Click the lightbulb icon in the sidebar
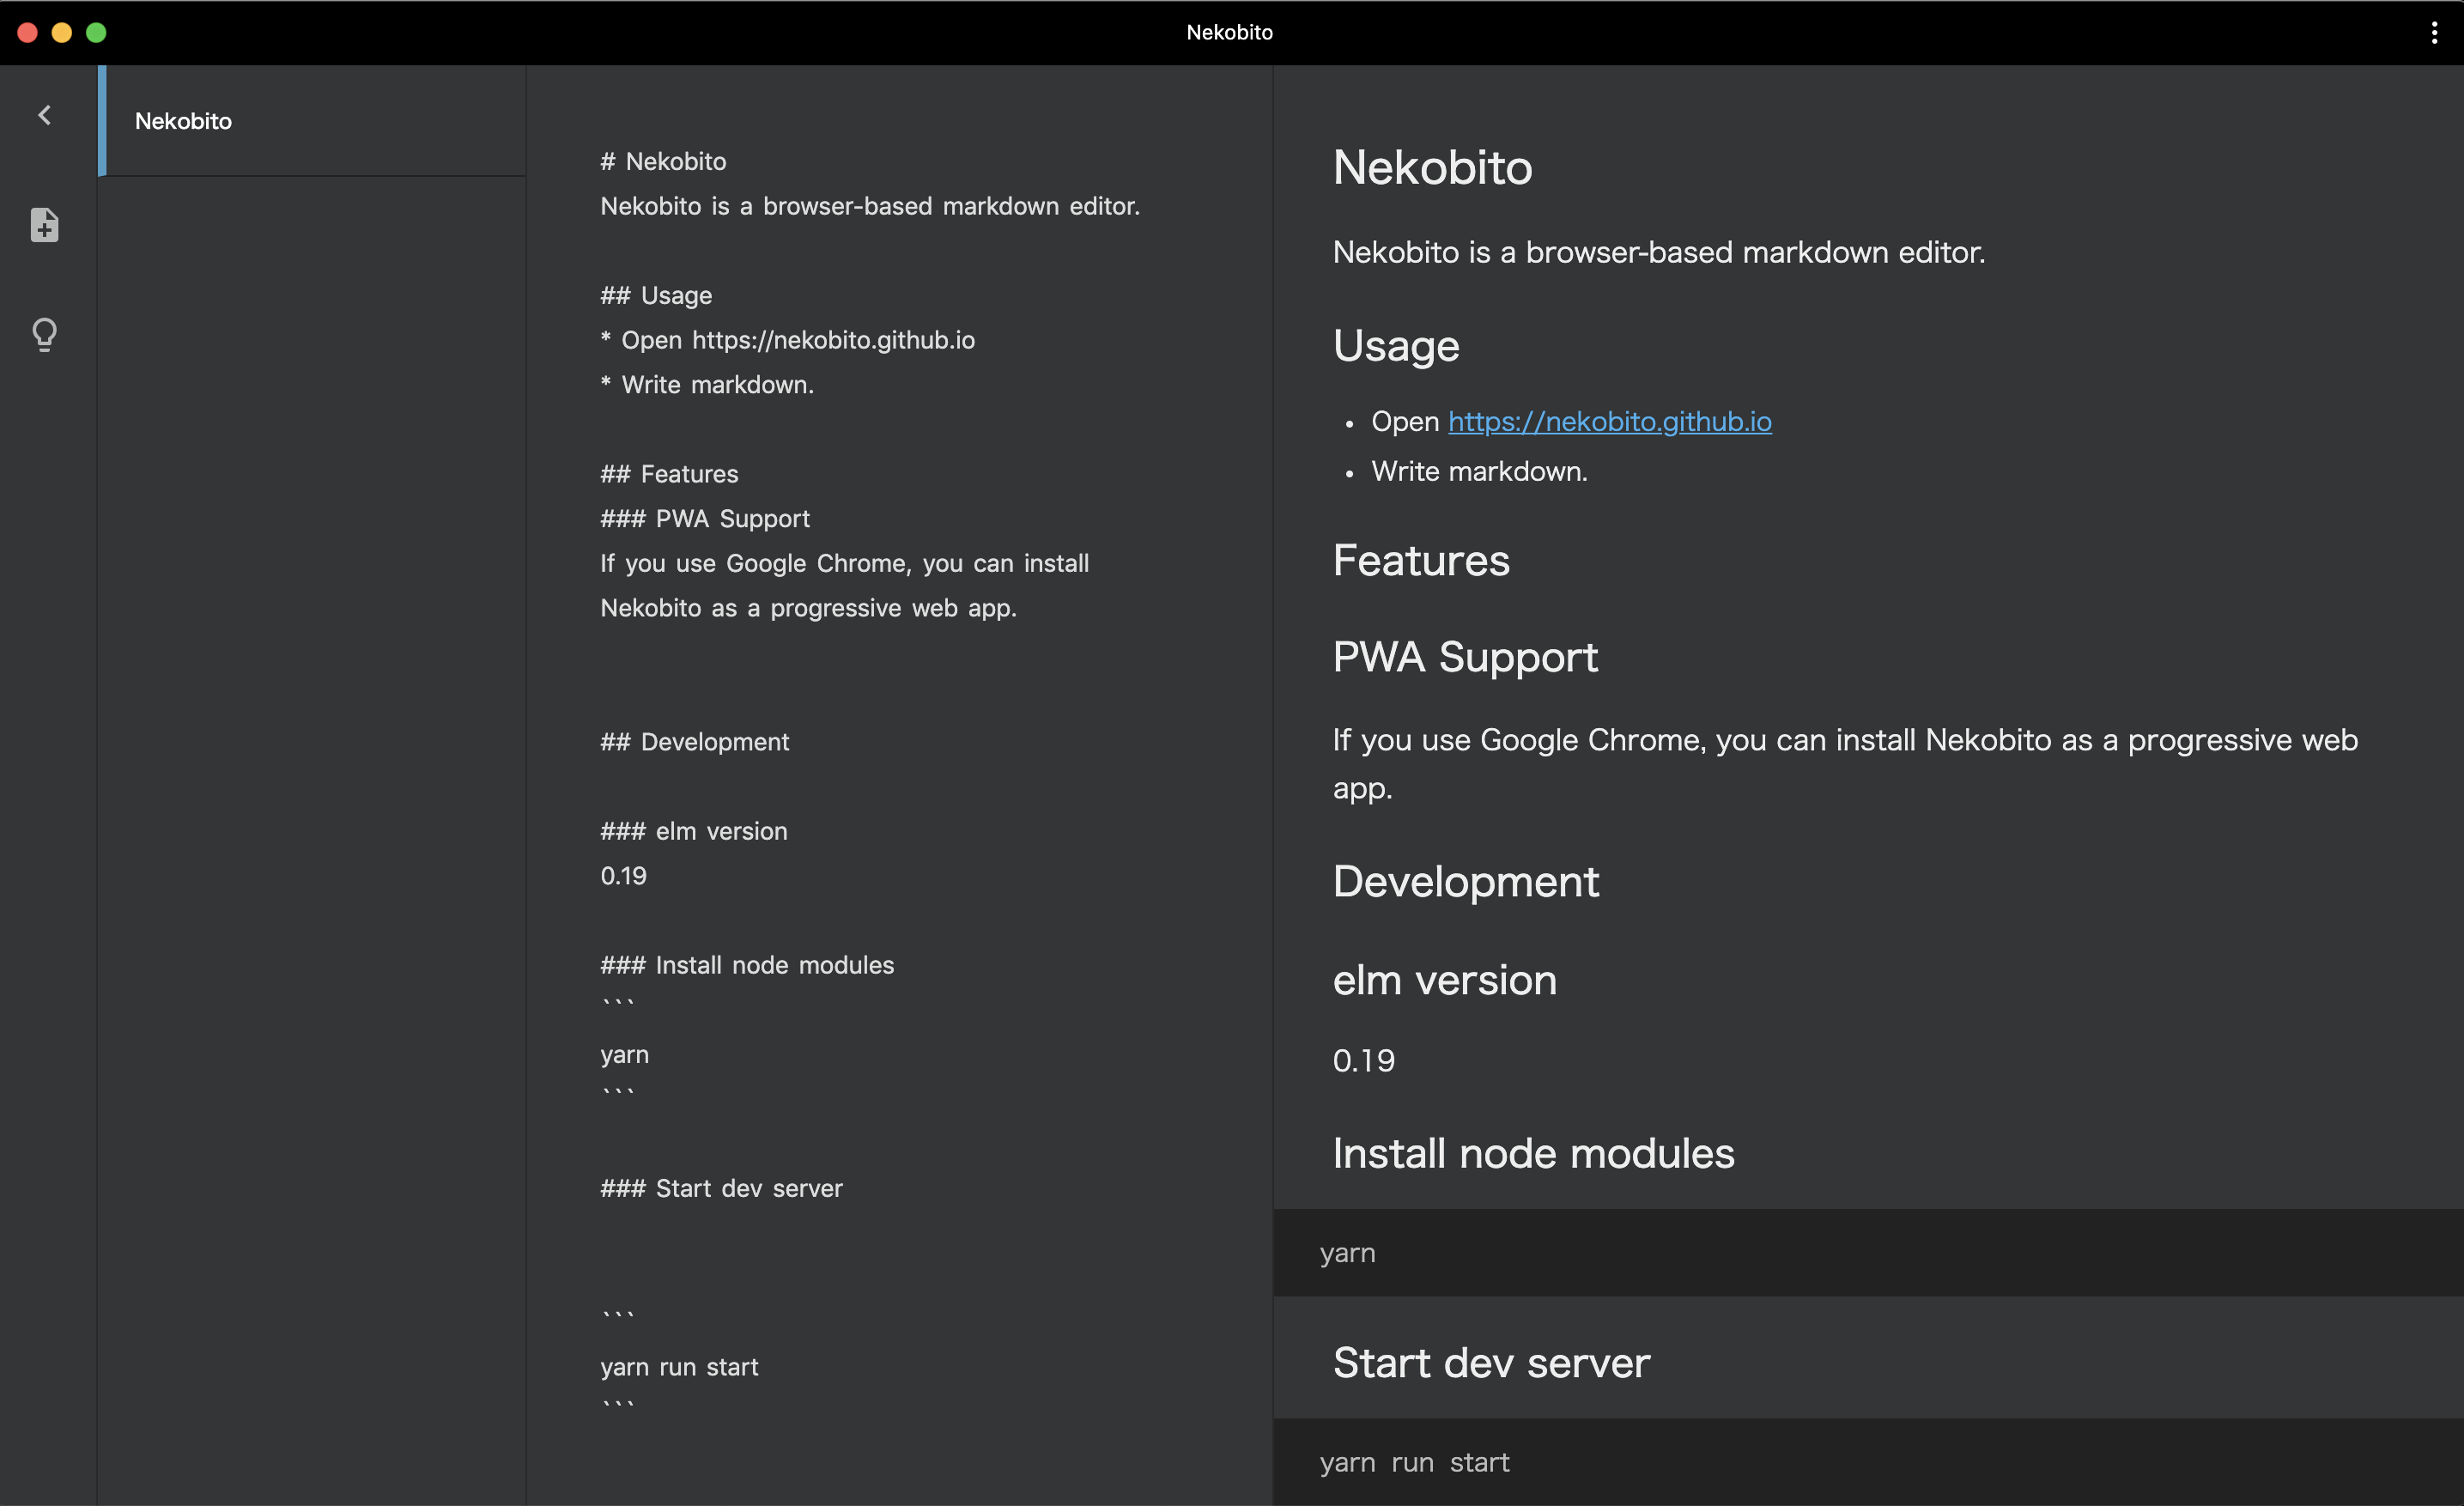The width and height of the screenshot is (2464, 1506). (x=44, y=334)
